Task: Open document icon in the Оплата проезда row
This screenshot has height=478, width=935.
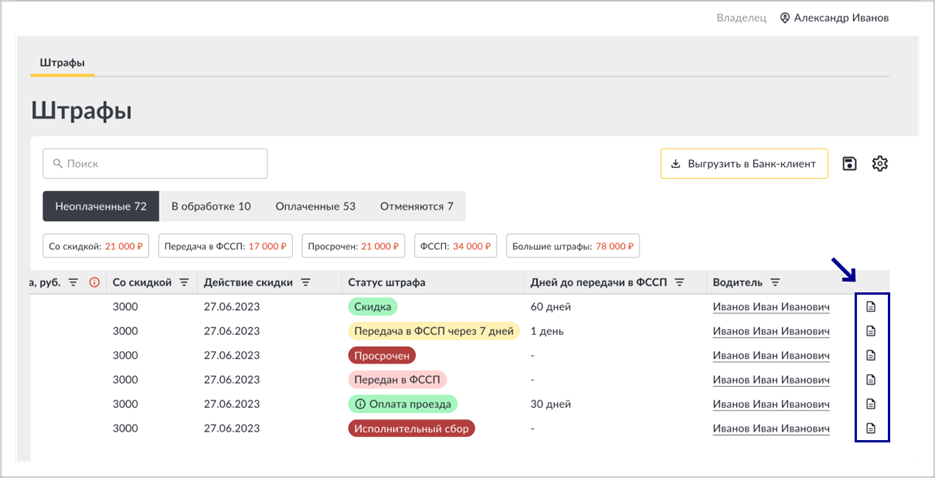Action: (x=871, y=403)
